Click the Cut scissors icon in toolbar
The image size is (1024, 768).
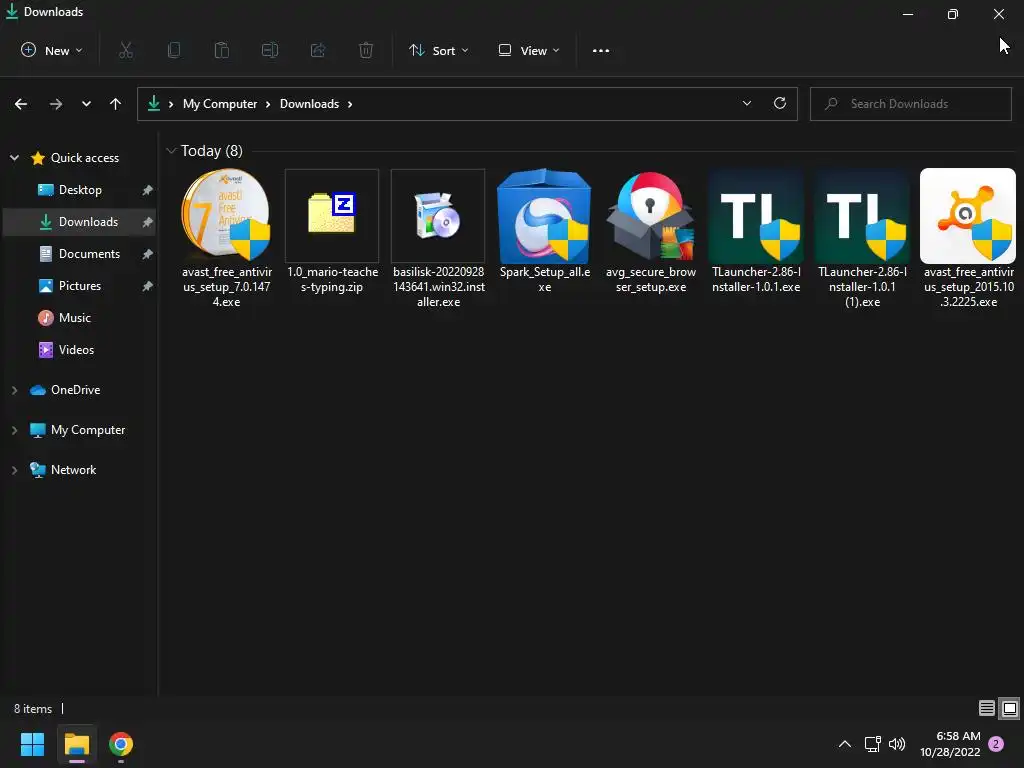pyautogui.click(x=126, y=50)
